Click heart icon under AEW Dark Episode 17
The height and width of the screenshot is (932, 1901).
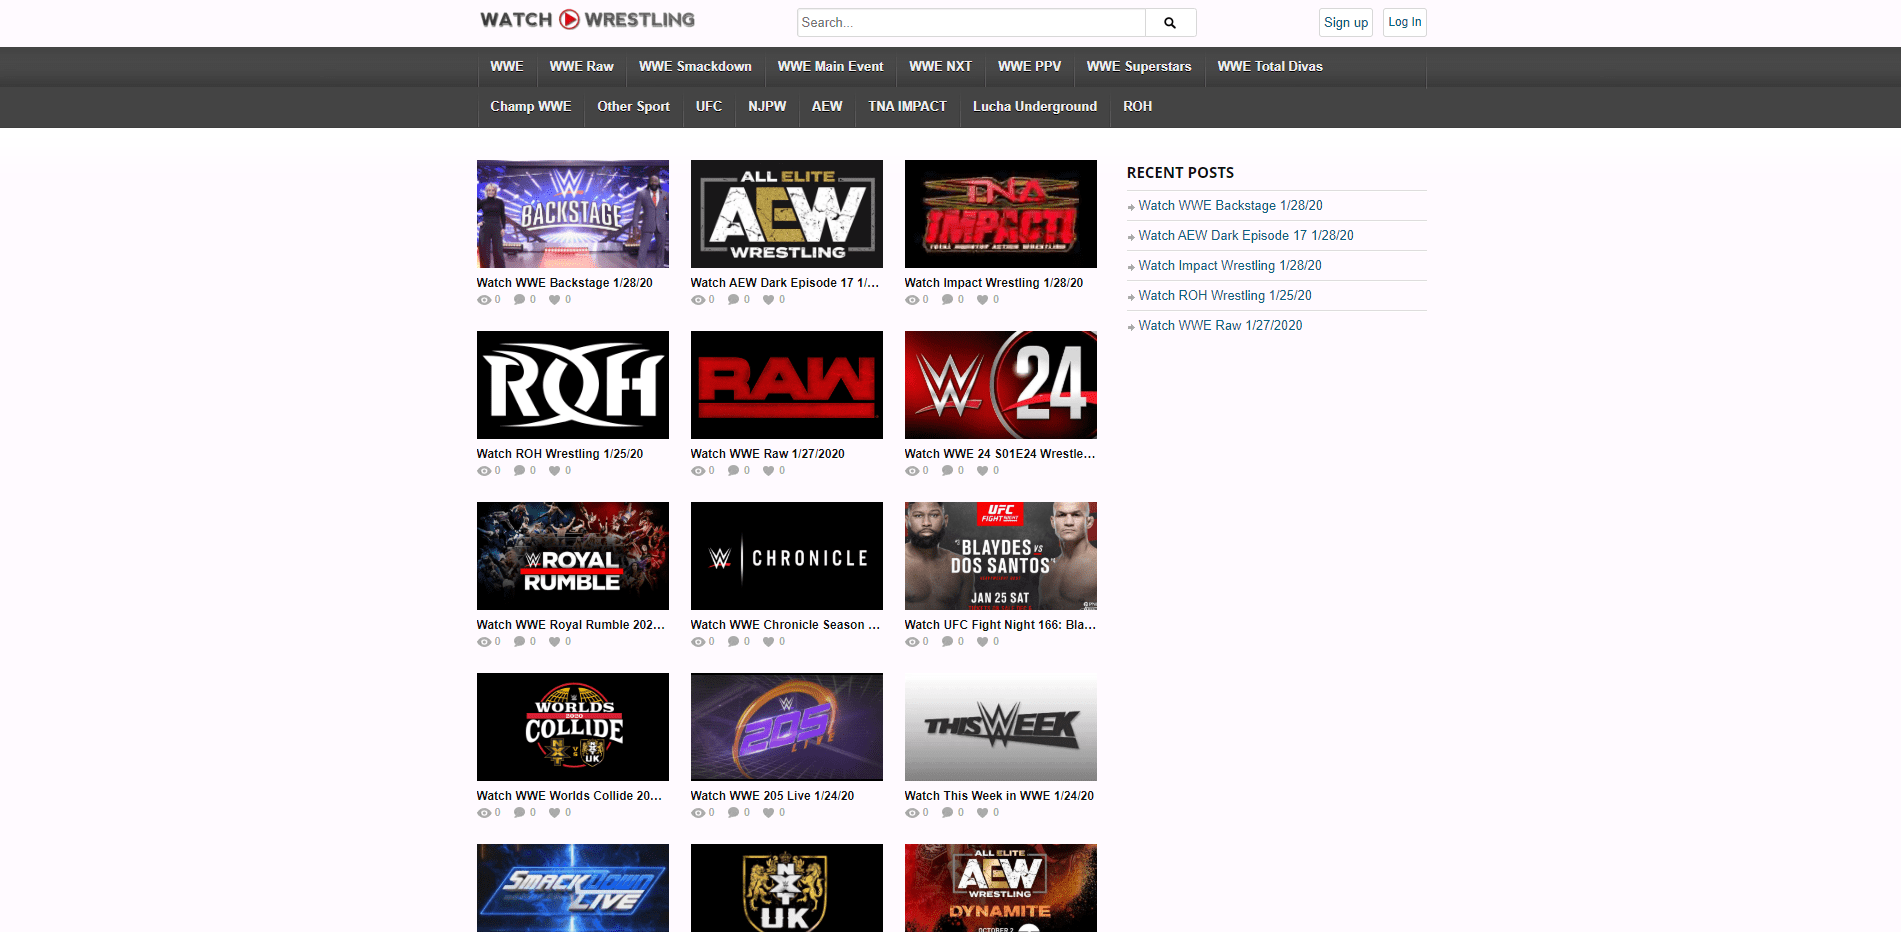769,300
